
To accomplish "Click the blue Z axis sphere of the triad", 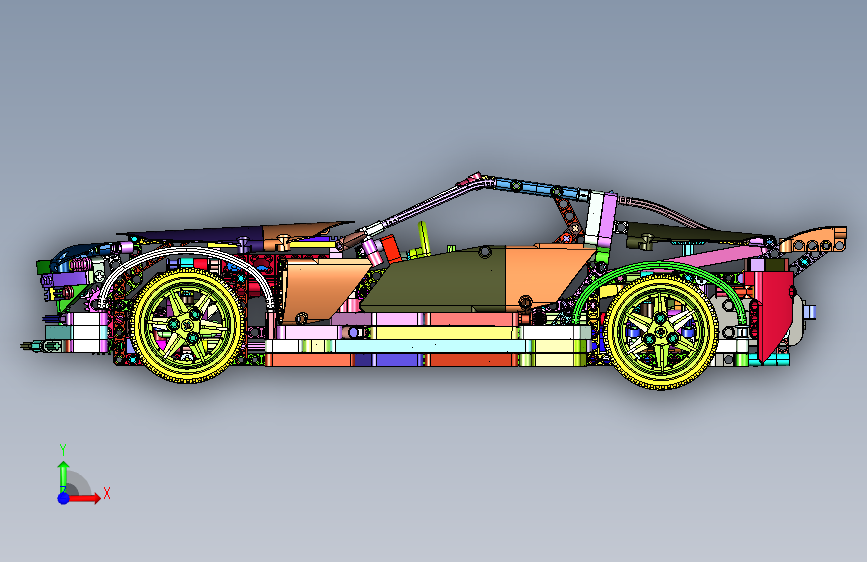I will tap(64, 498).
